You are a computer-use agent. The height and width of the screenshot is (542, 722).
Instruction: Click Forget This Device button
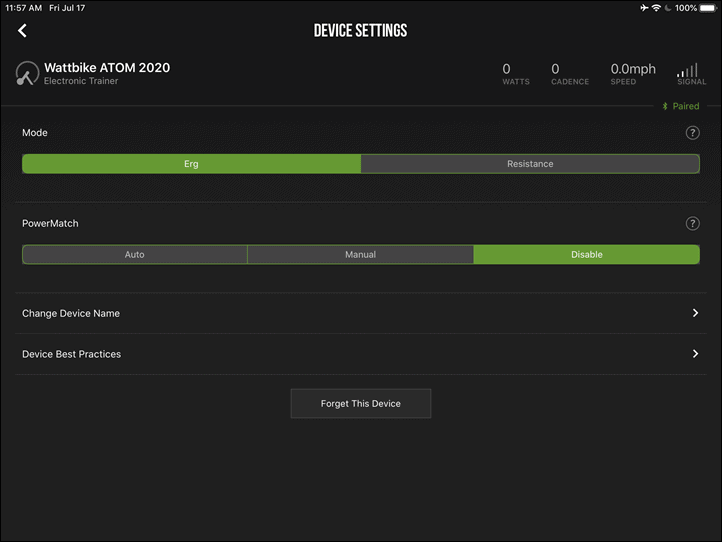361,403
